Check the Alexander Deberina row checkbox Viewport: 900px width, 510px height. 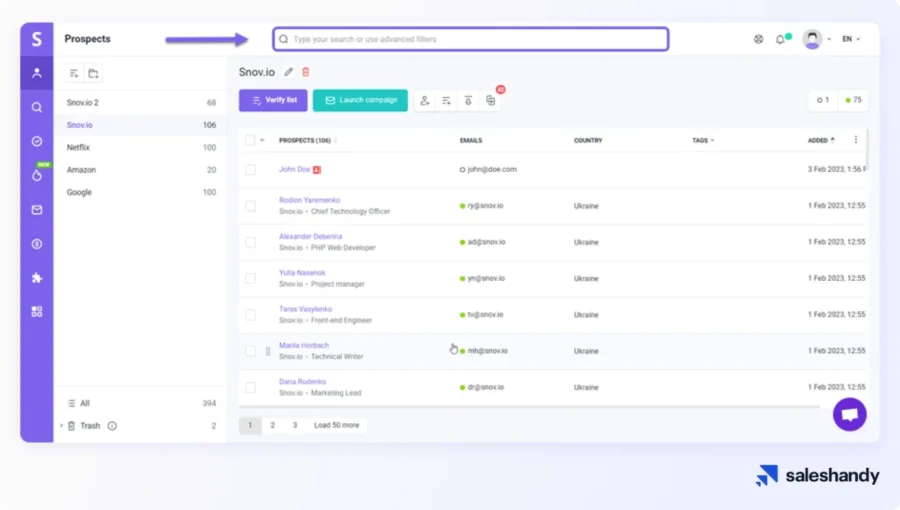pos(251,242)
